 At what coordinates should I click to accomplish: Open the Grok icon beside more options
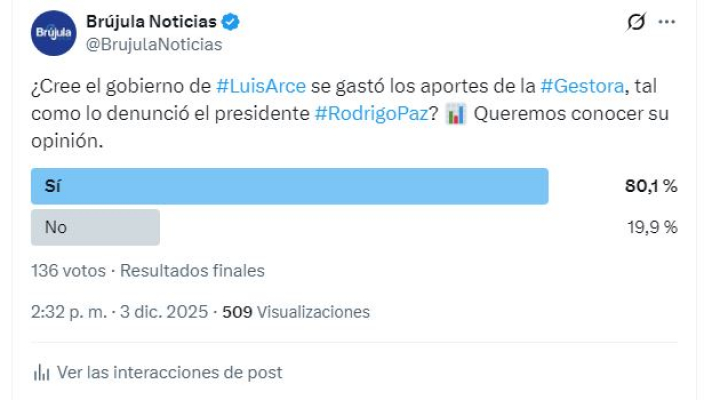635,22
